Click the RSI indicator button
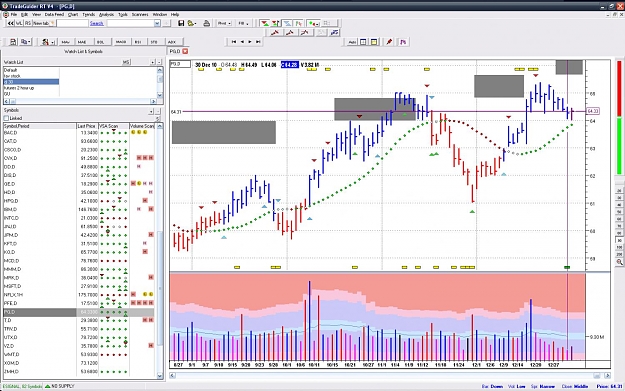This screenshot has width=625, height=391. 138,42
